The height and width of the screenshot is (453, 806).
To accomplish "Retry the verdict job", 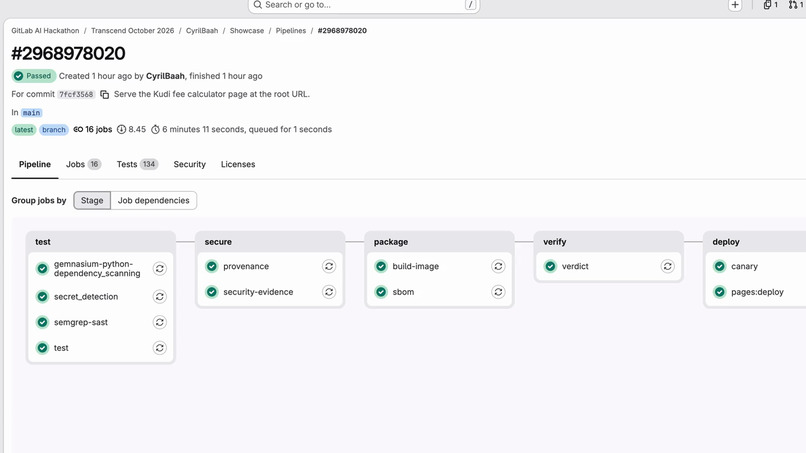I will (x=667, y=266).
